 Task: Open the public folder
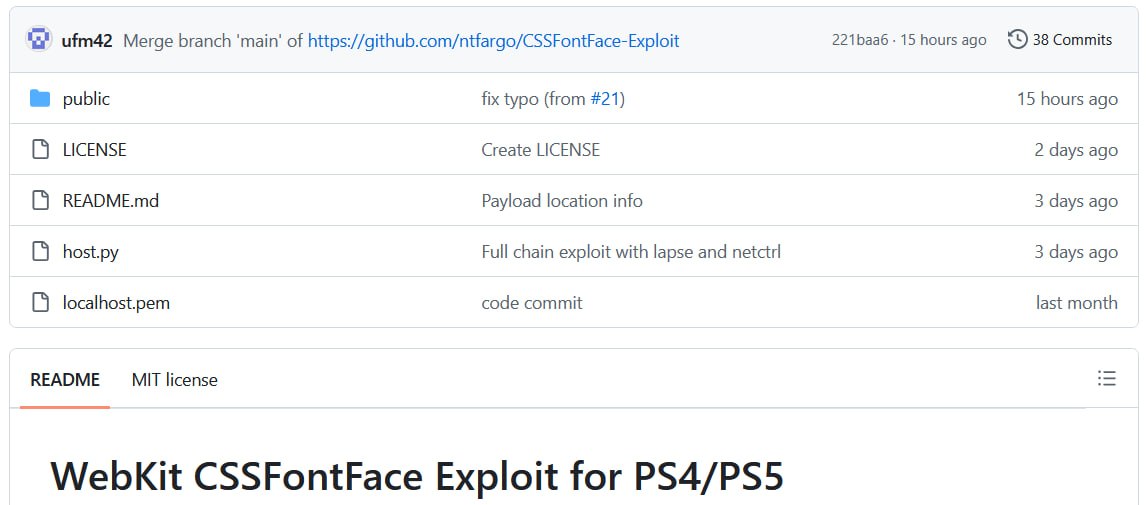[86, 99]
